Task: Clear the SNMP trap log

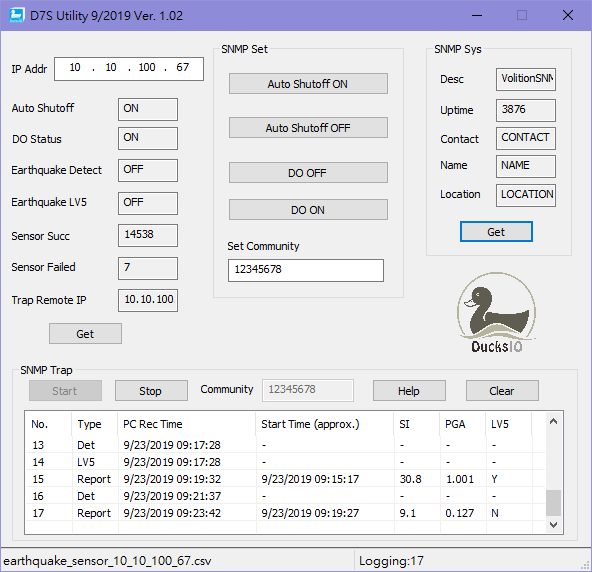Action: pos(502,390)
